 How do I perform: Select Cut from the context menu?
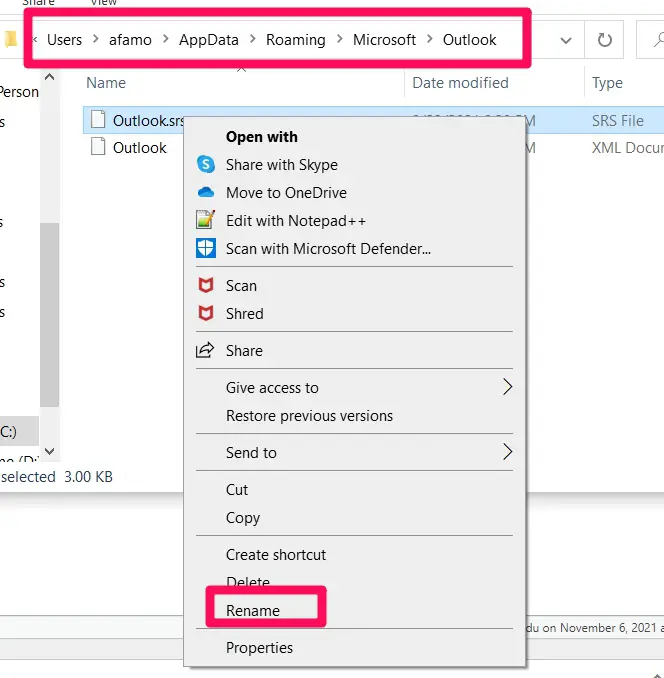point(237,489)
